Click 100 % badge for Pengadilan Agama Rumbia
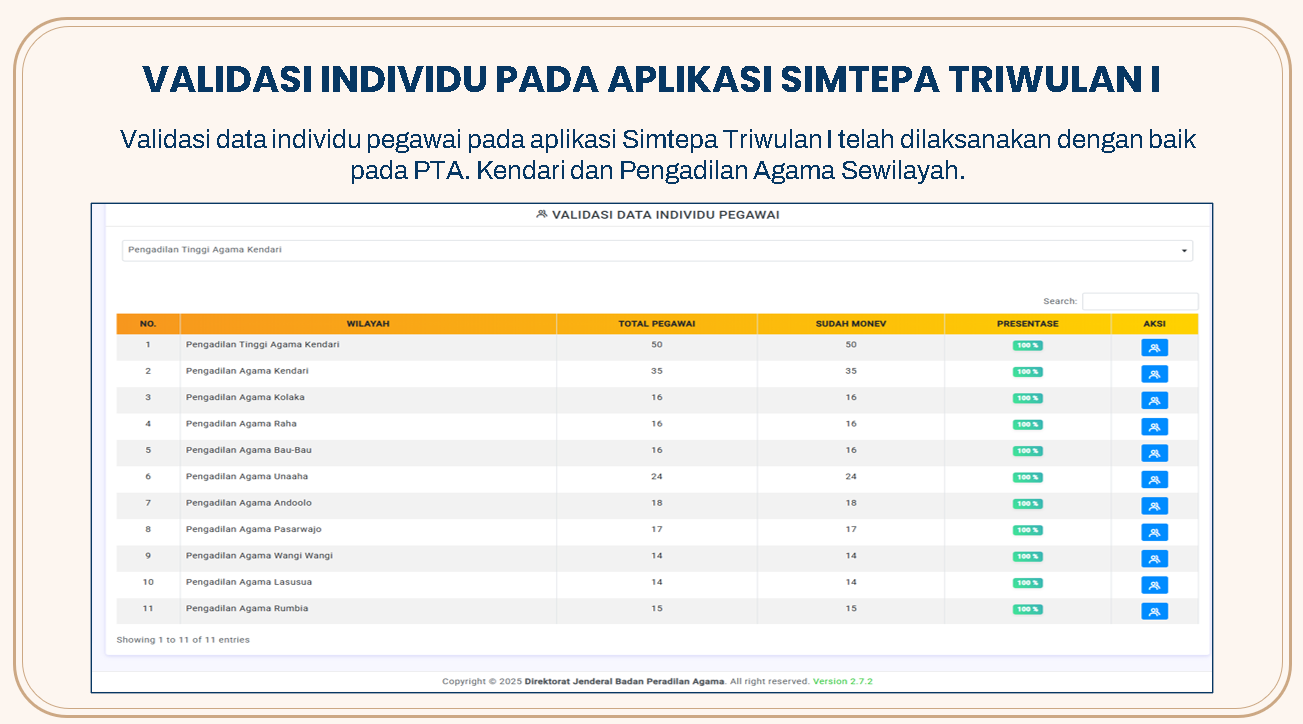The height and width of the screenshot is (724, 1303). click(1027, 609)
